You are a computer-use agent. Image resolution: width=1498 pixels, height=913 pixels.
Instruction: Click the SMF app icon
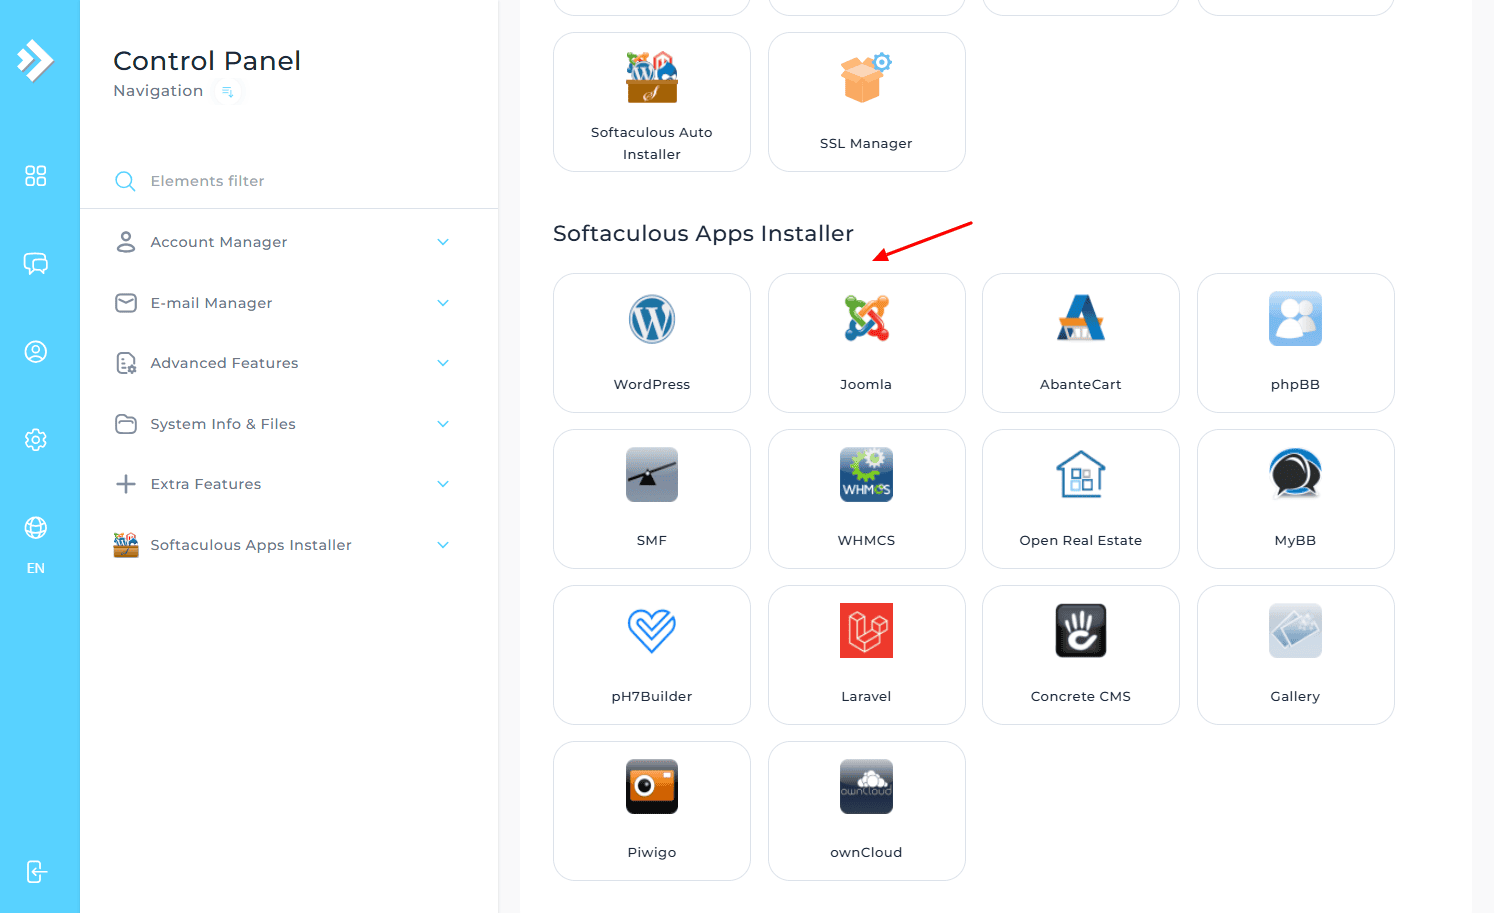652,475
